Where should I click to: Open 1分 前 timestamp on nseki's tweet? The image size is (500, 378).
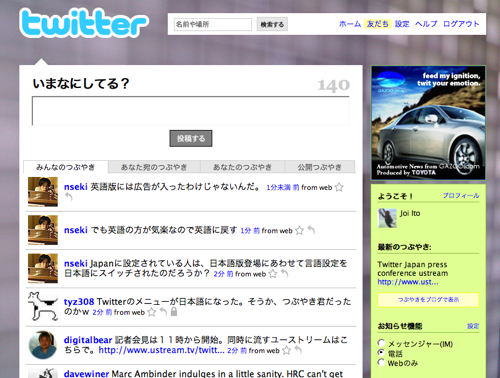coord(250,231)
